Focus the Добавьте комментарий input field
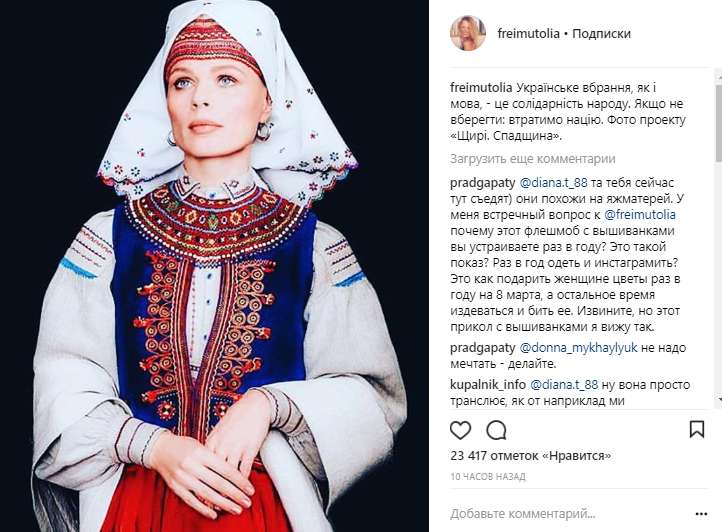722x532 pixels. point(571,513)
